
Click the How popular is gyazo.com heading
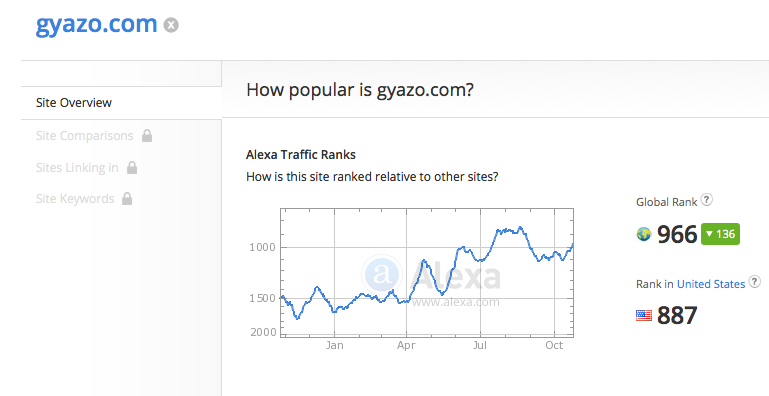point(360,90)
